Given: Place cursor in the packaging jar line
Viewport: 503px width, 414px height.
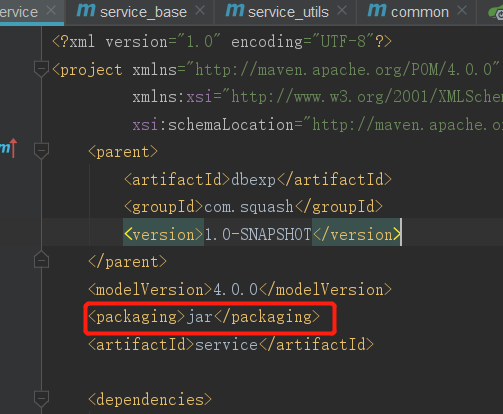Looking at the screenshot, I should pos(204,317).
